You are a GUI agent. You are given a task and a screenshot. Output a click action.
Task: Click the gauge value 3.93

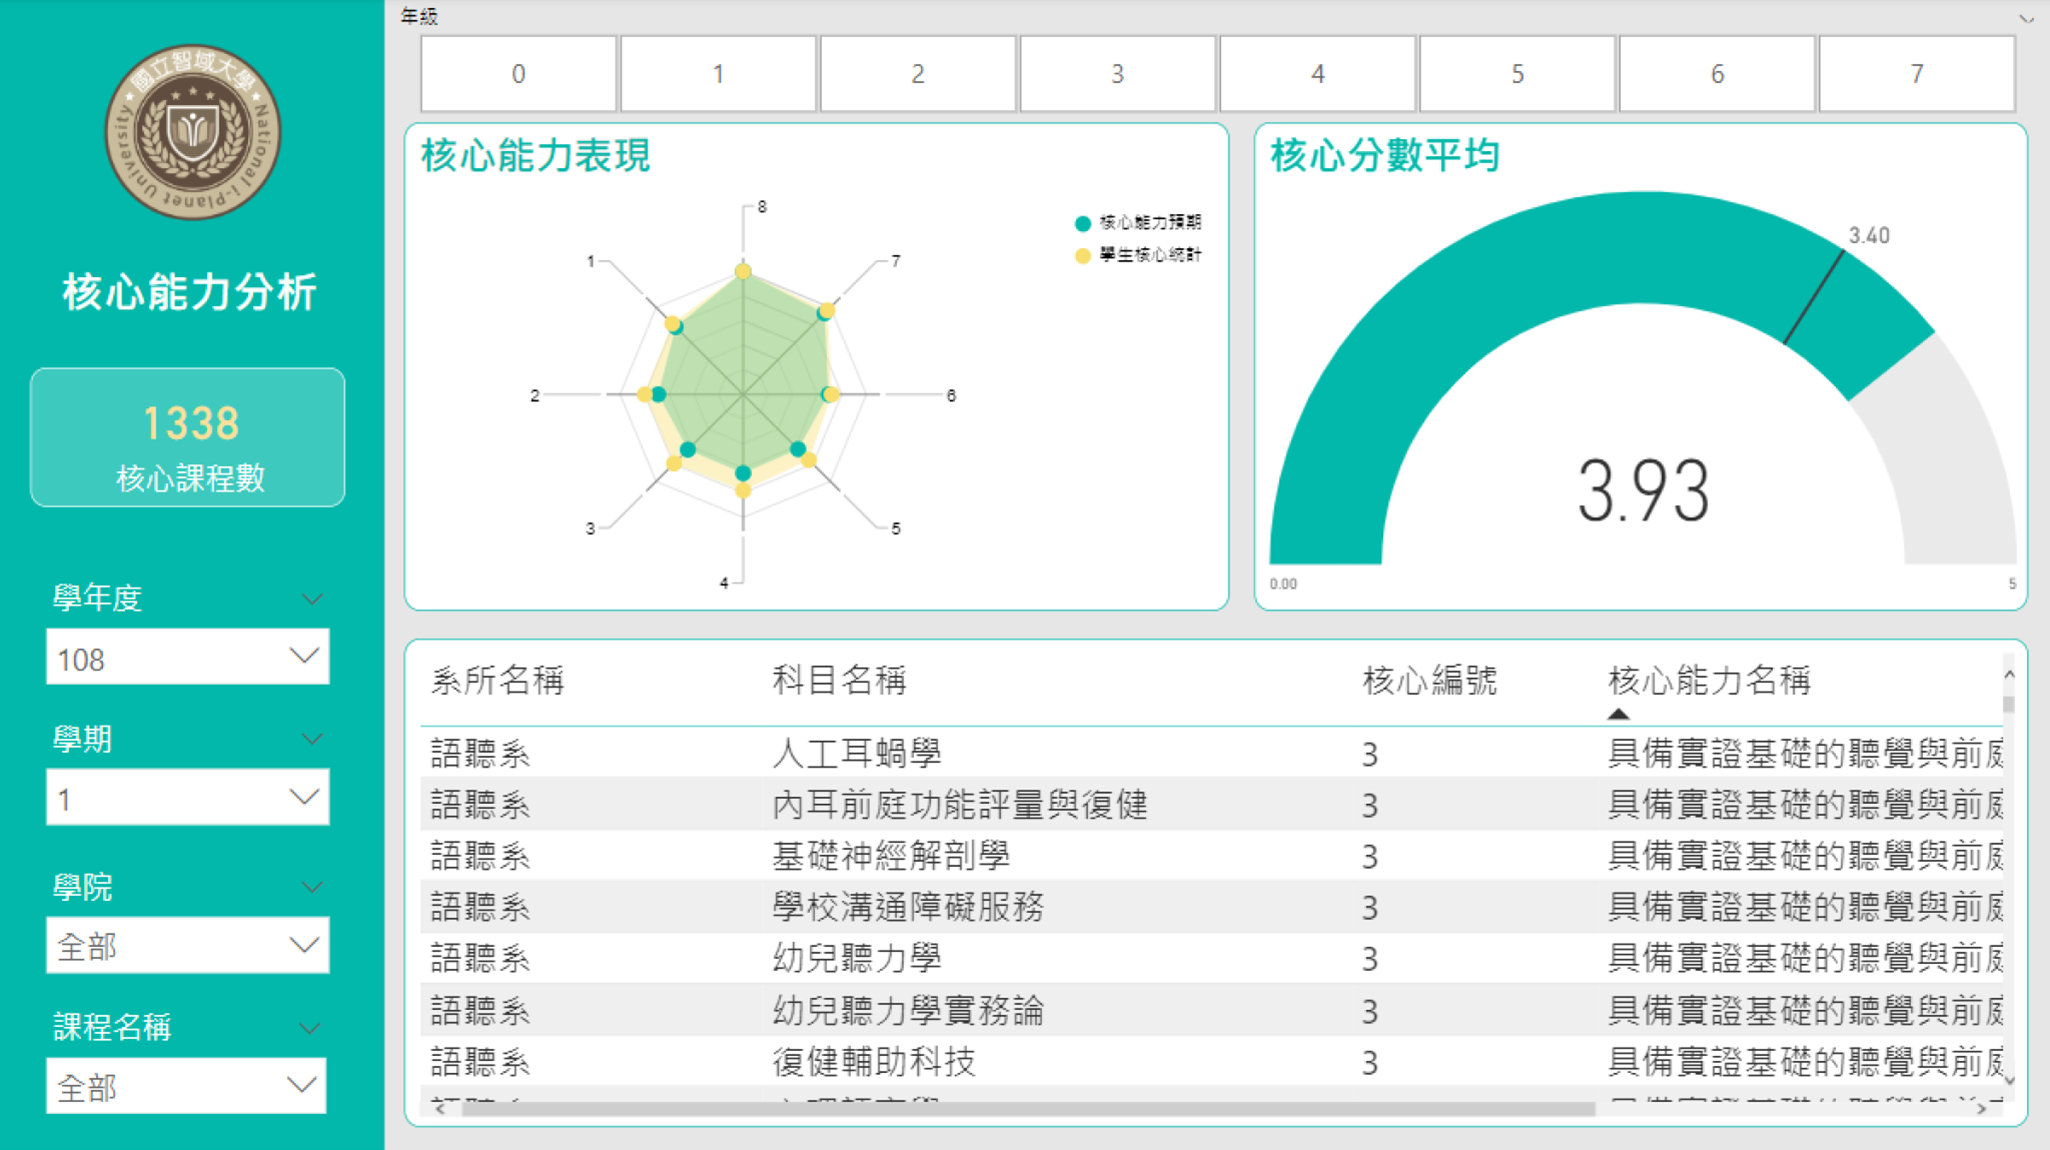(1643, 491)
